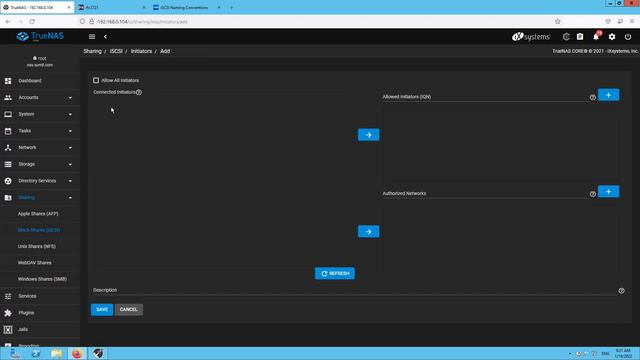Go to Initiators breadcrumb link
Screen dimensions: 640x360
click(141, 51)
